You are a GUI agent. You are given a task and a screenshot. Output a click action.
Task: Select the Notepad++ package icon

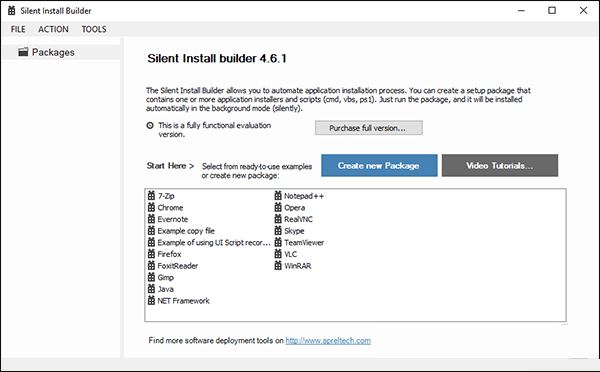(x=278, y=196)
